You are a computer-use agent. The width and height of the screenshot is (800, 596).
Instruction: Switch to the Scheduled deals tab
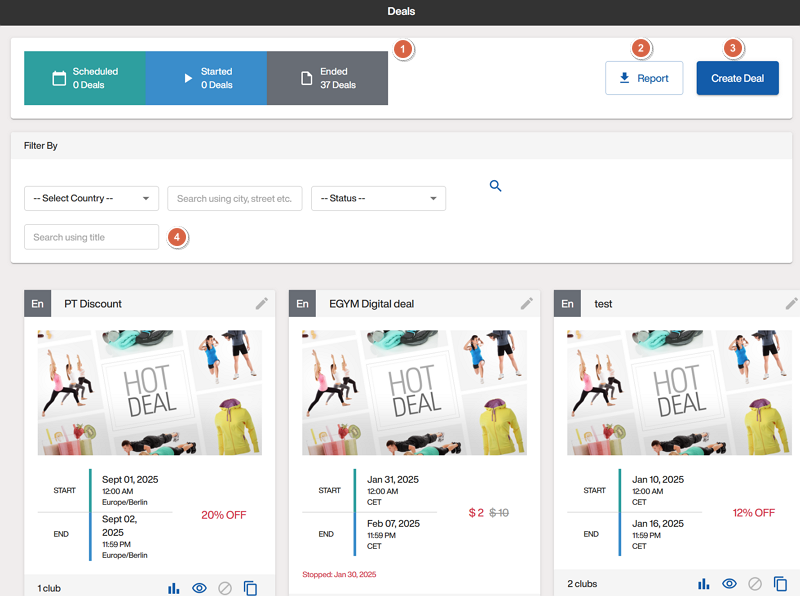coord(85,78)
